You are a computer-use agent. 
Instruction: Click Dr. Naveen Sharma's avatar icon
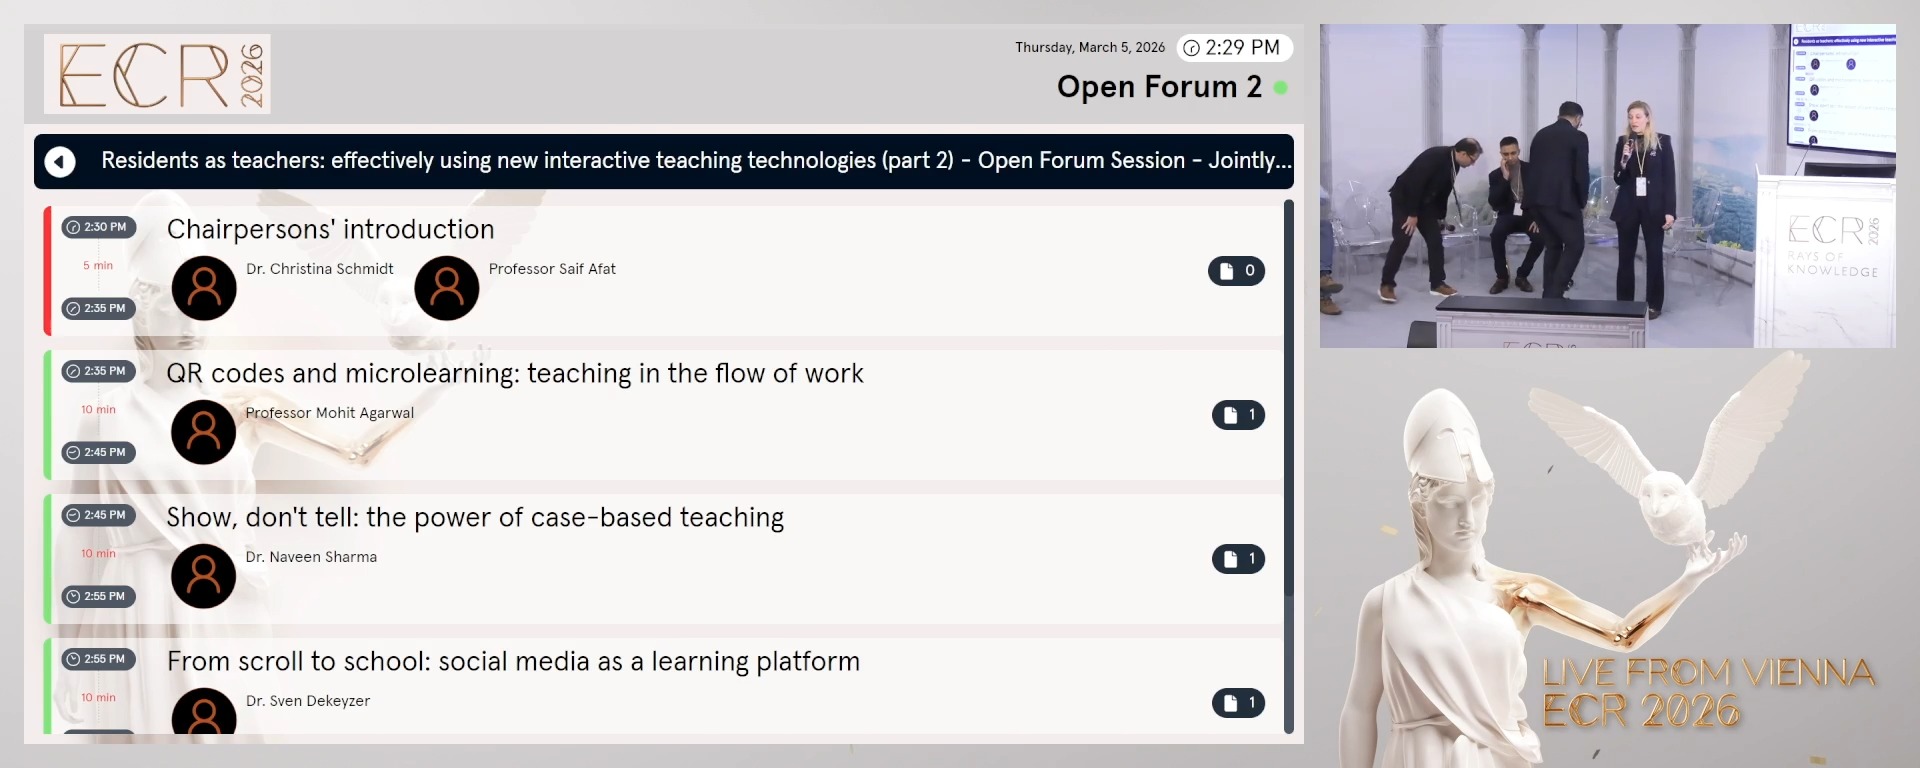coord(204,576)
